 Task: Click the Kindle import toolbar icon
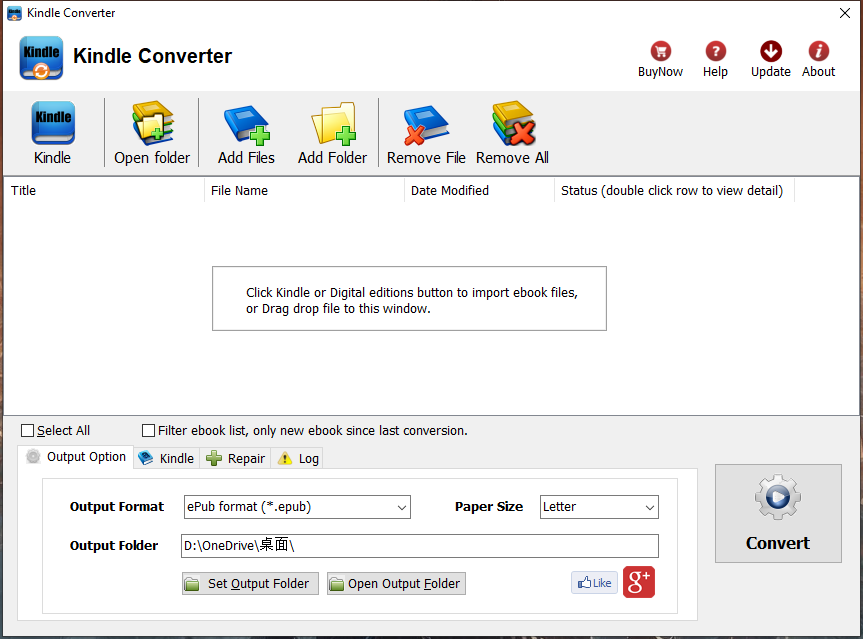pos(53,123)
